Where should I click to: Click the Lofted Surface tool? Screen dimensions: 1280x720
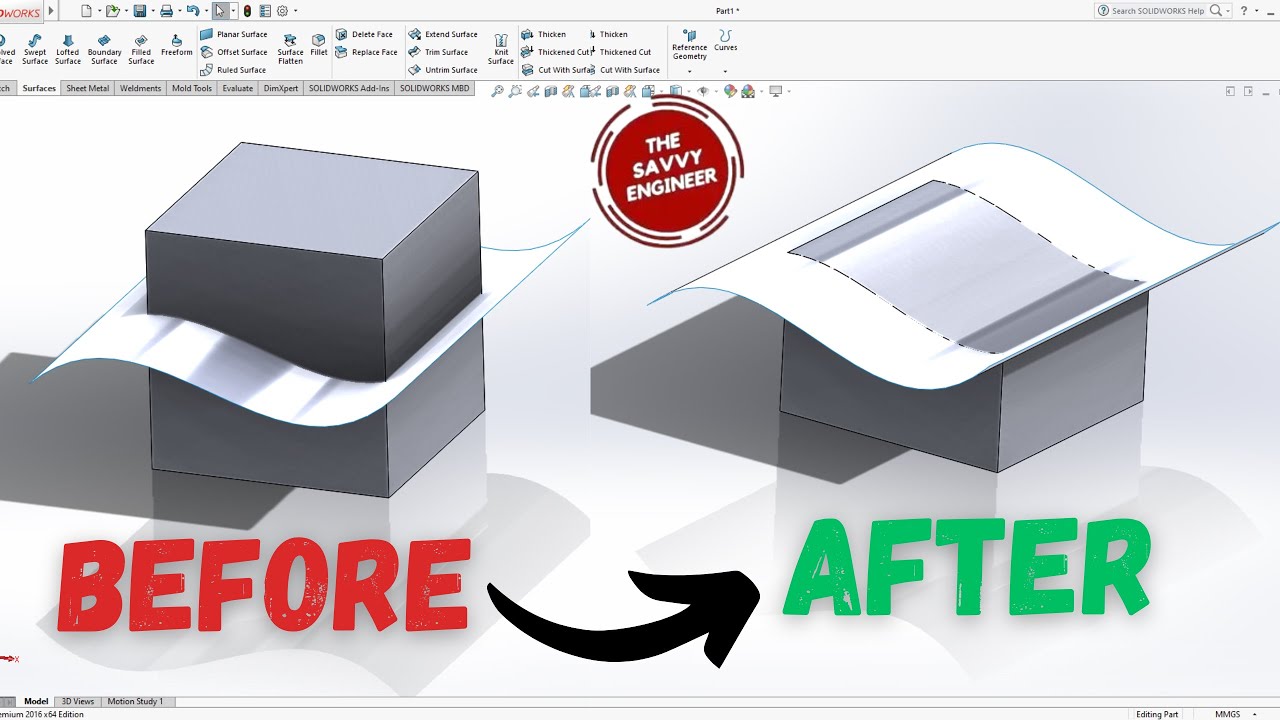tap(68, 49)
